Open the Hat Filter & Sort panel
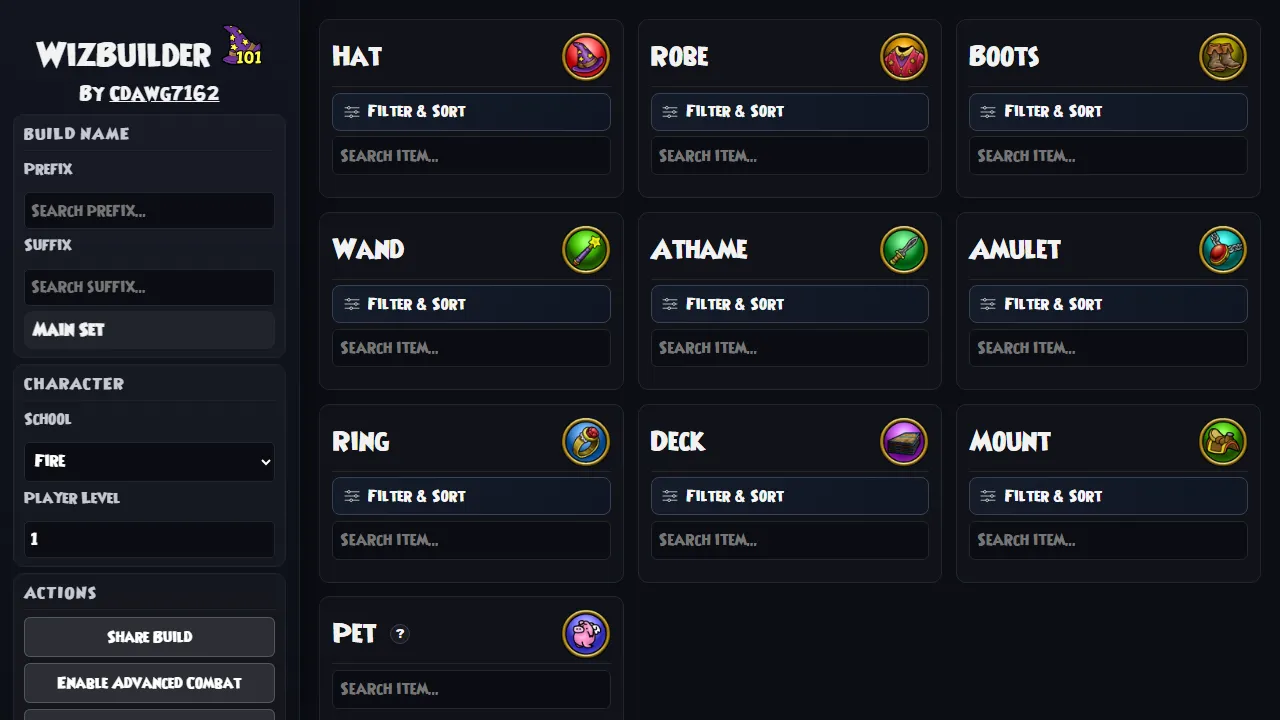The height and width of the screenshot is (720, 1280). pos(471,112)
